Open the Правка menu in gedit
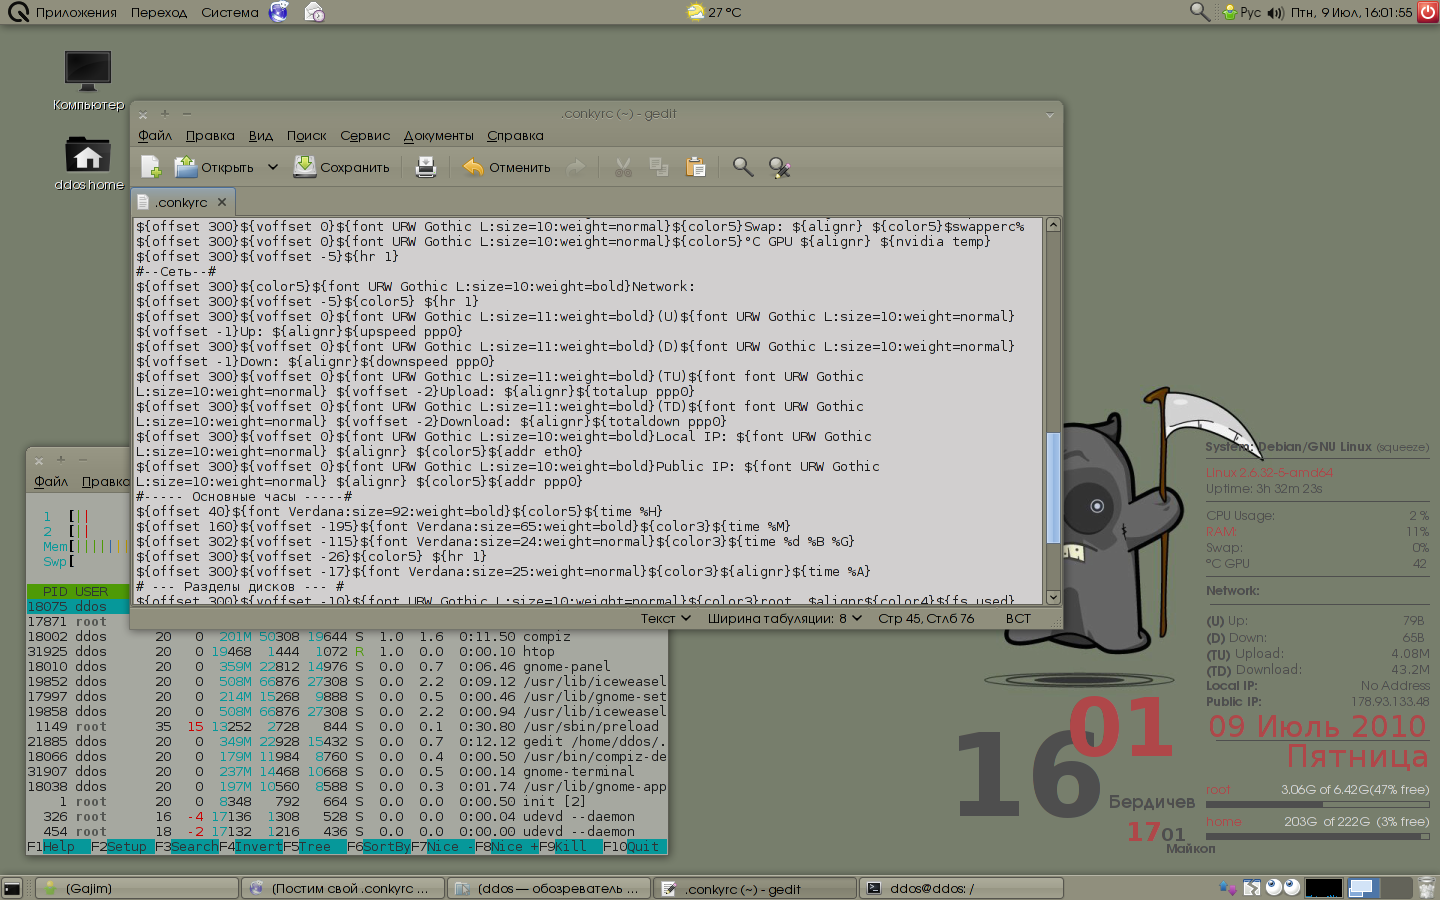The width and height of the screenshot is (1440, 900). (x=210, y=135)
